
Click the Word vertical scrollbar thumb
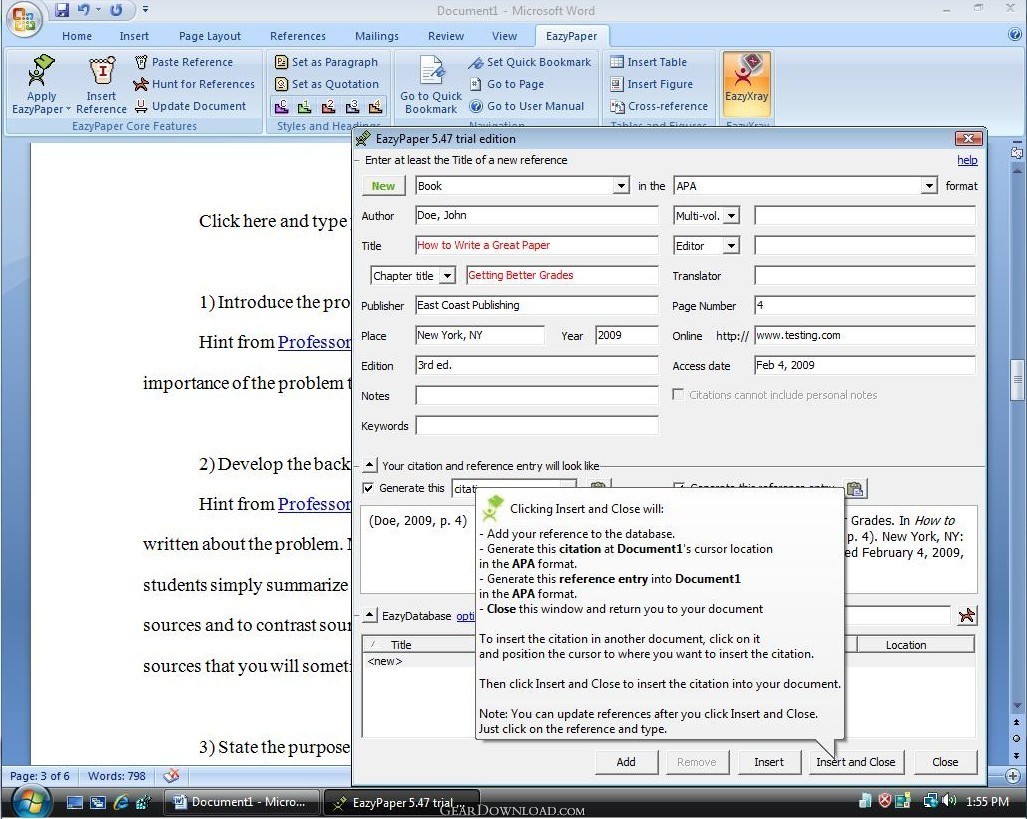pyautogui.click(x=1017, y=379)
